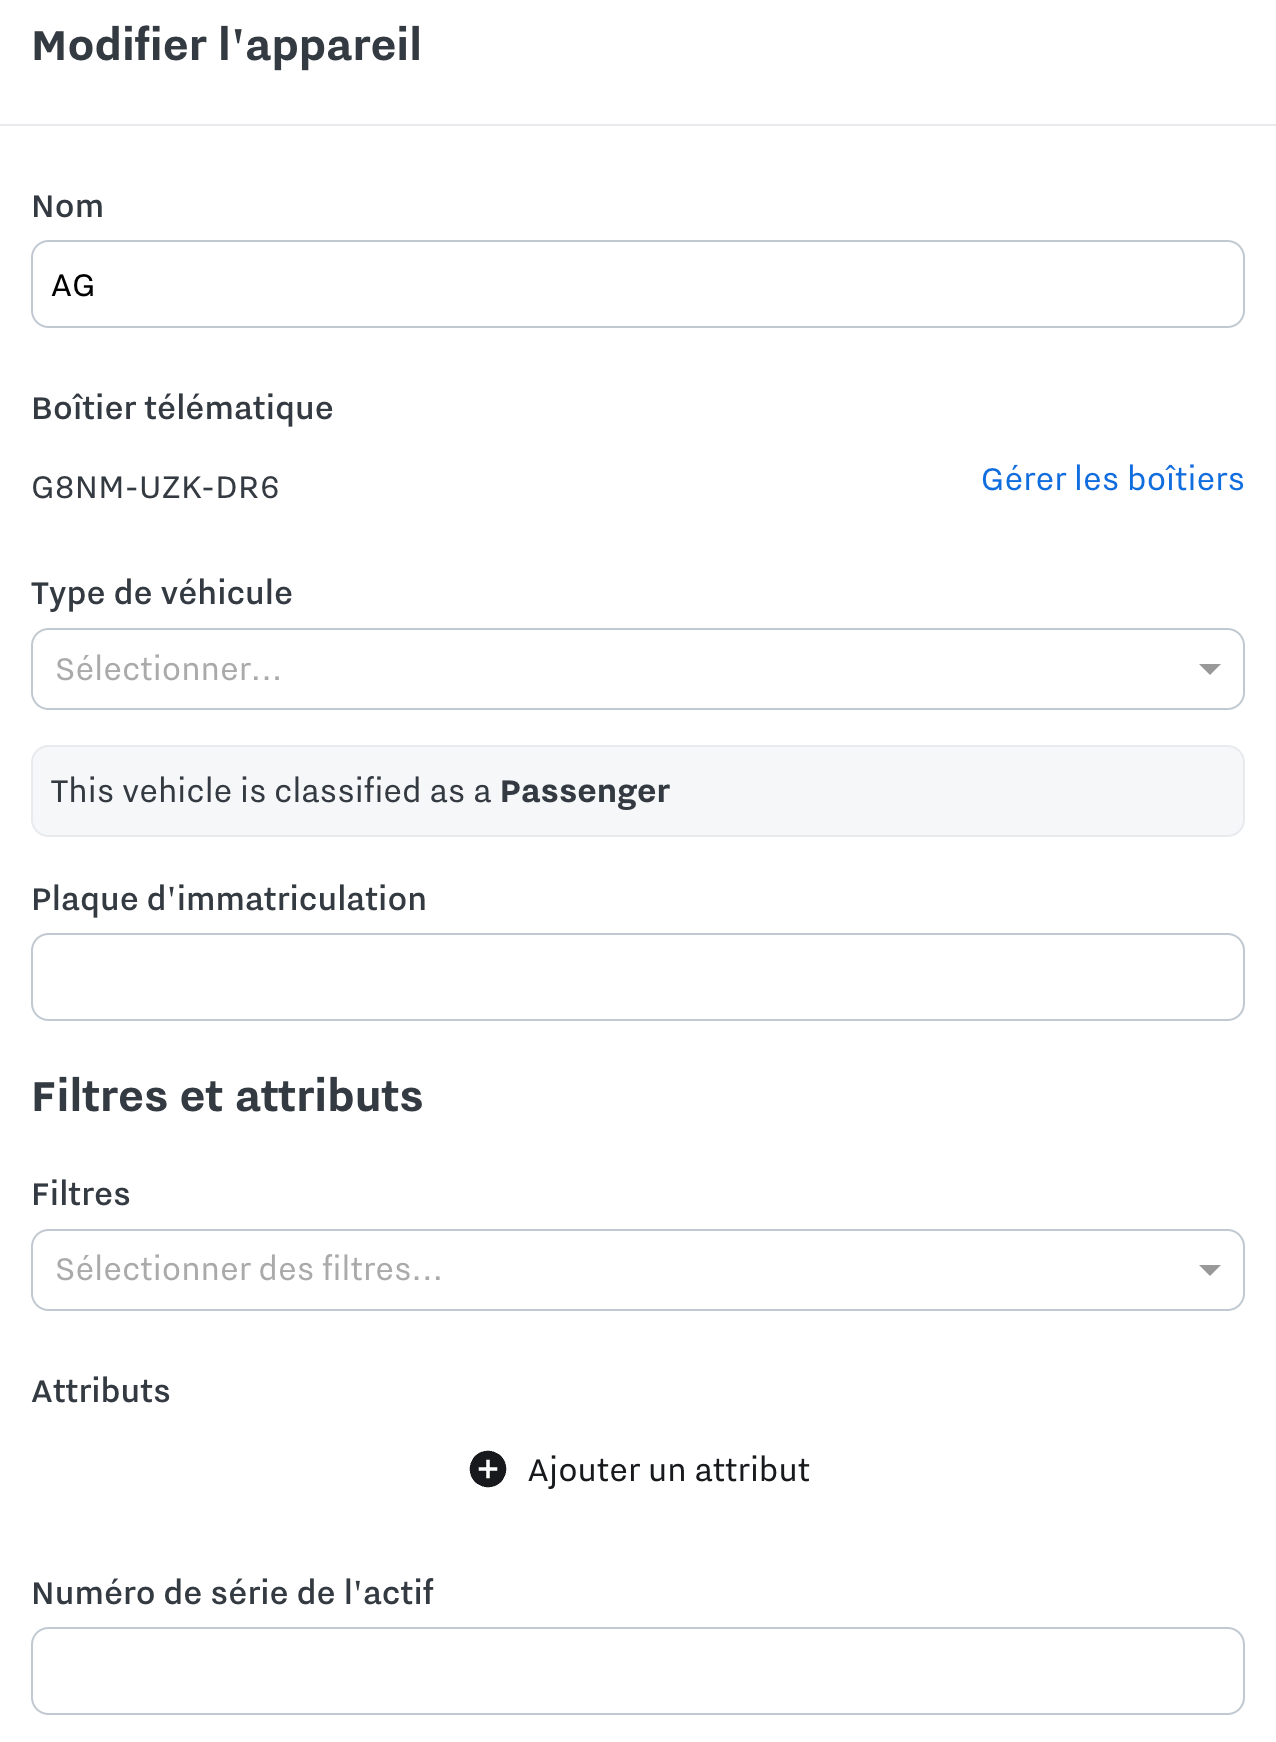Click the Filtres dropdown arrow icon
The image size is (1276, 1742).
click(x=1209, y=1270)
